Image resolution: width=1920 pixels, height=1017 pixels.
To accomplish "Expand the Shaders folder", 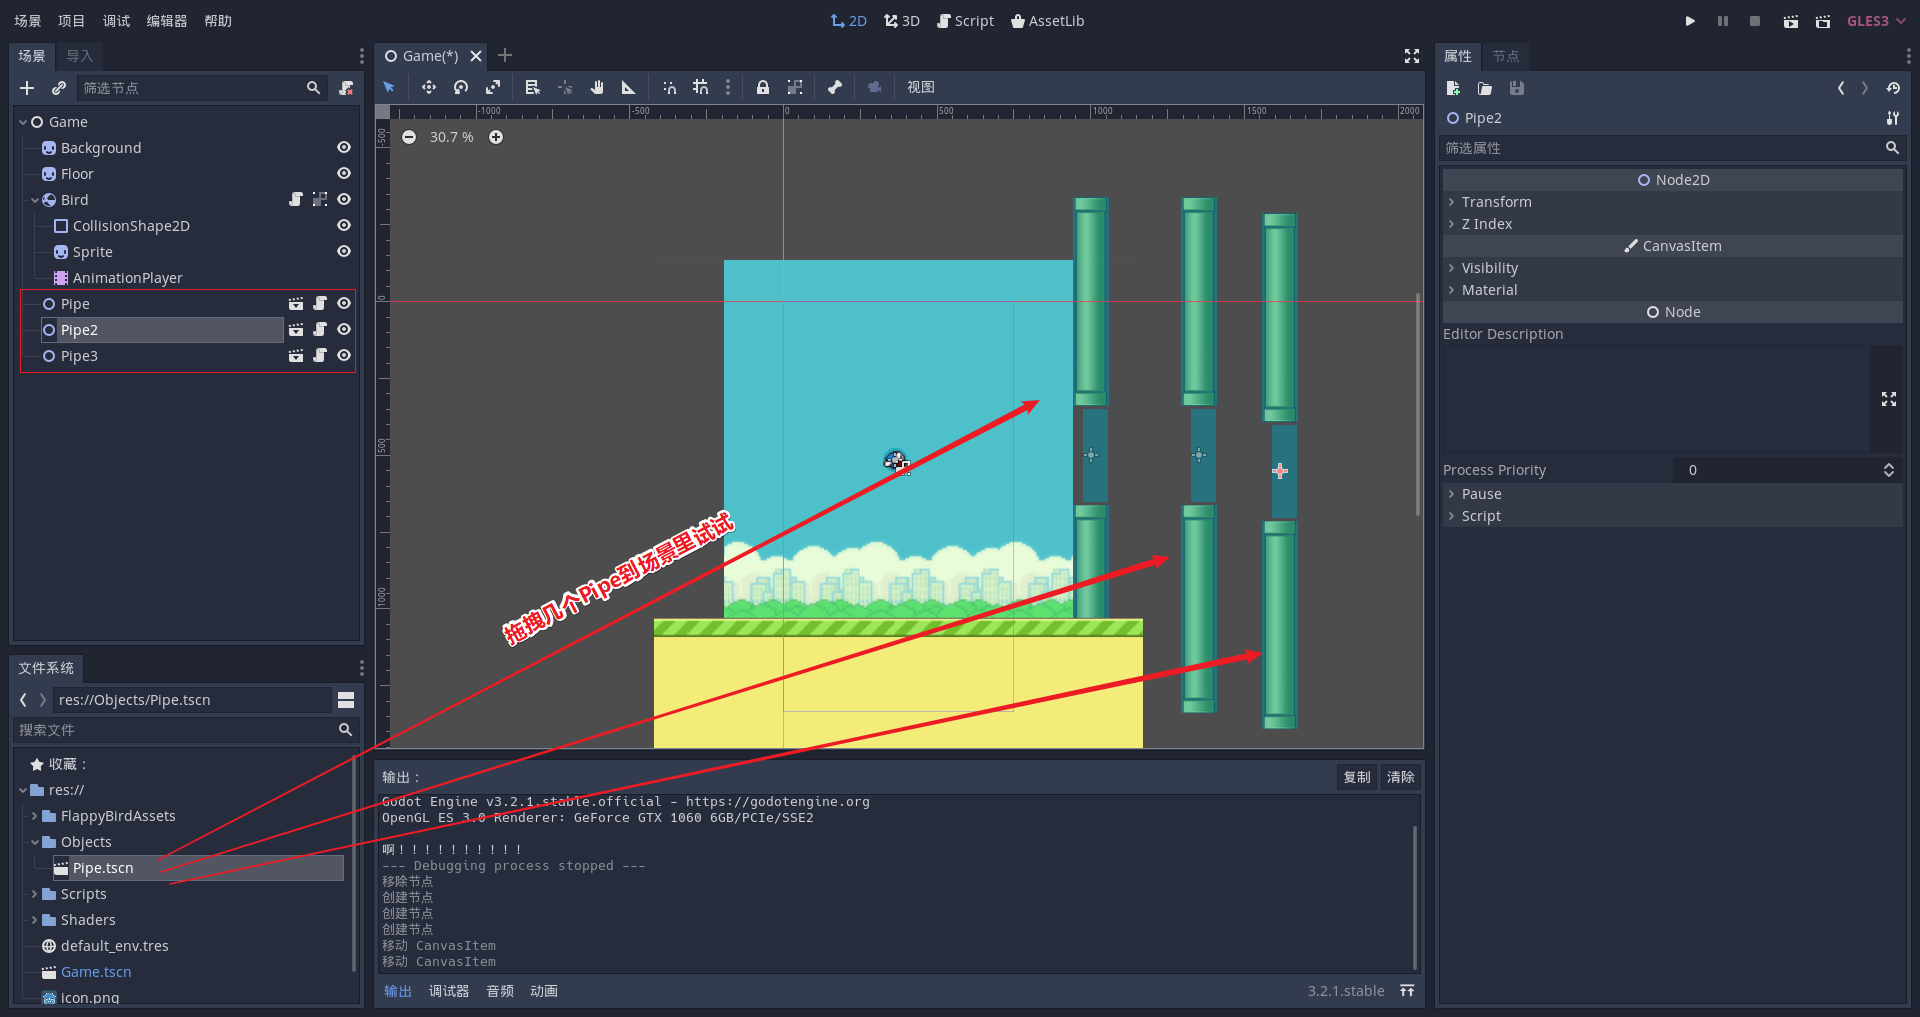I will [x=35, y=920].
